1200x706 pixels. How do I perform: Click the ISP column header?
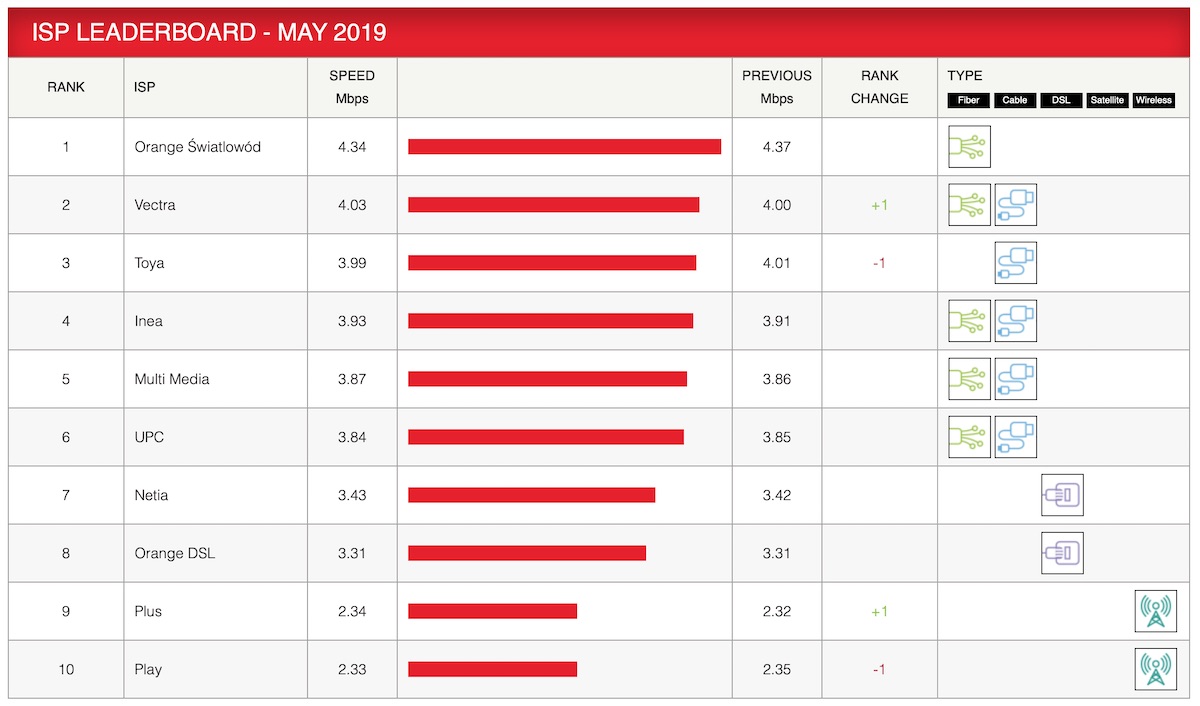point(144,87)
